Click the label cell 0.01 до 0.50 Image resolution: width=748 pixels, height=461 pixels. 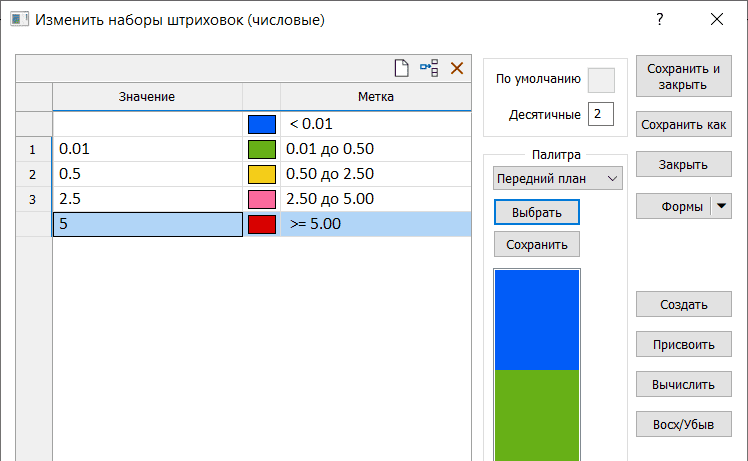pos(376,149)
